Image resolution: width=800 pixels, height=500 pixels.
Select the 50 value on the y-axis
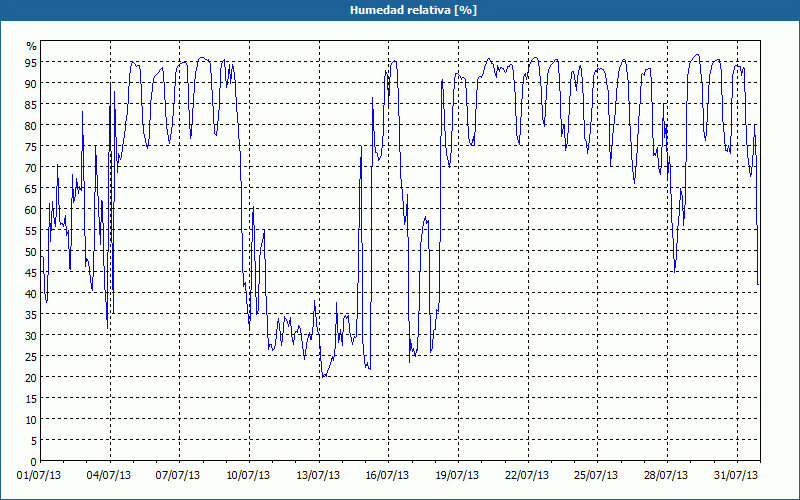click(31, 252)
